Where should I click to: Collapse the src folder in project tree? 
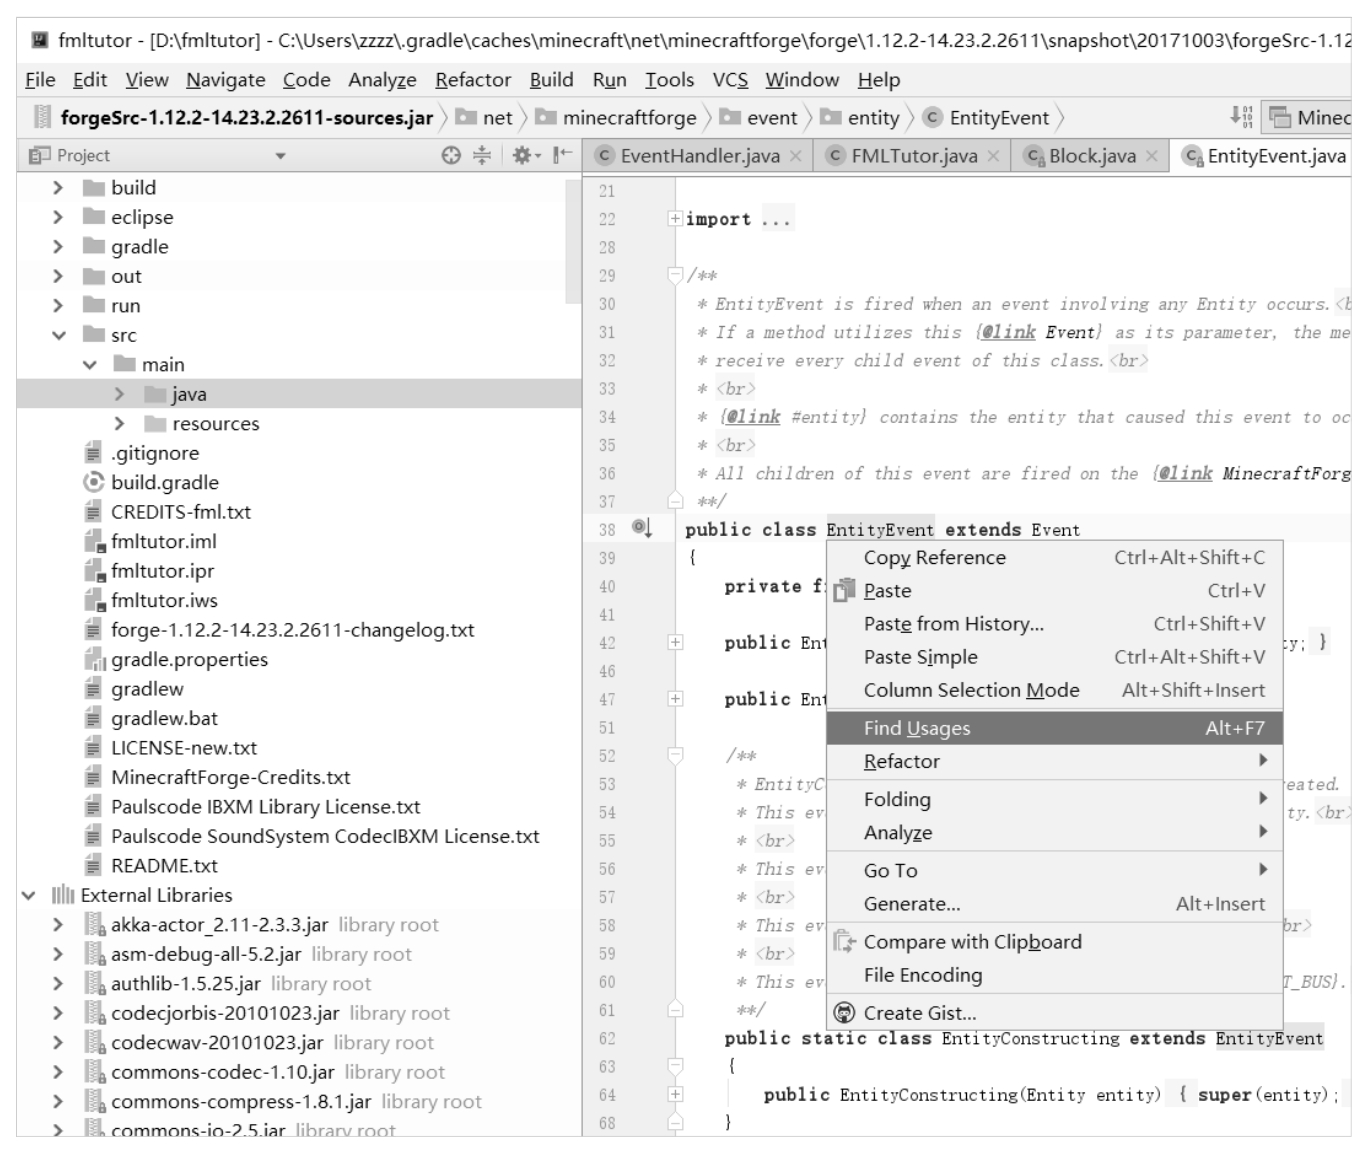click(58, 335)
